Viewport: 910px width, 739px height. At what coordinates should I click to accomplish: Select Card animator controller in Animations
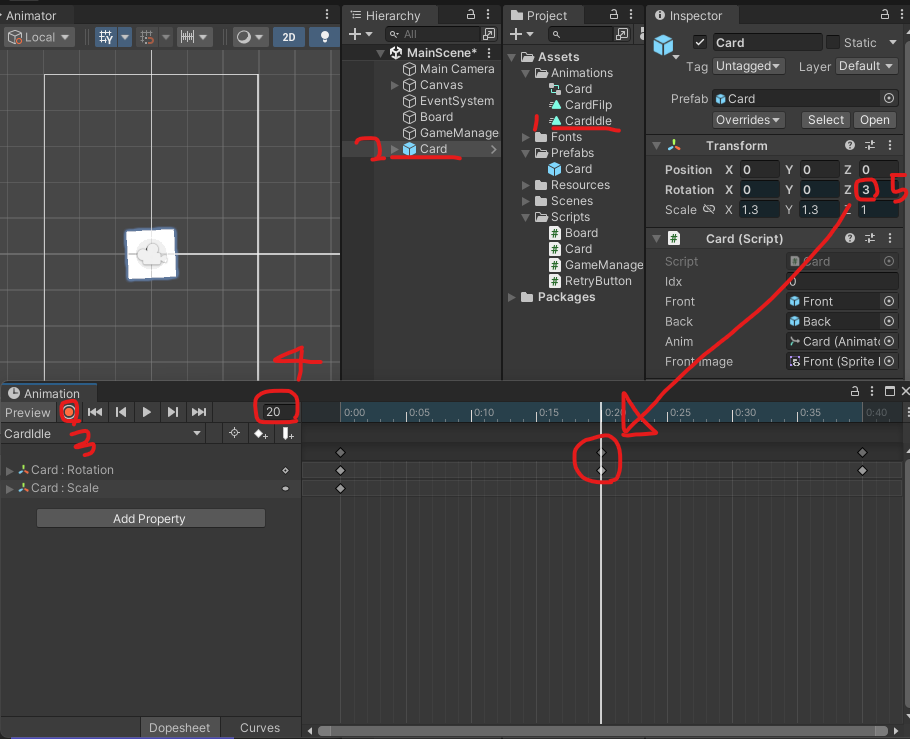(578, 89)
